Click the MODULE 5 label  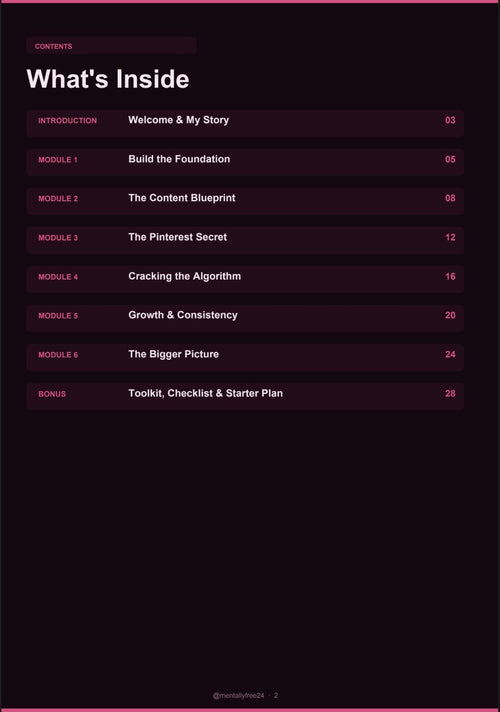58,316
